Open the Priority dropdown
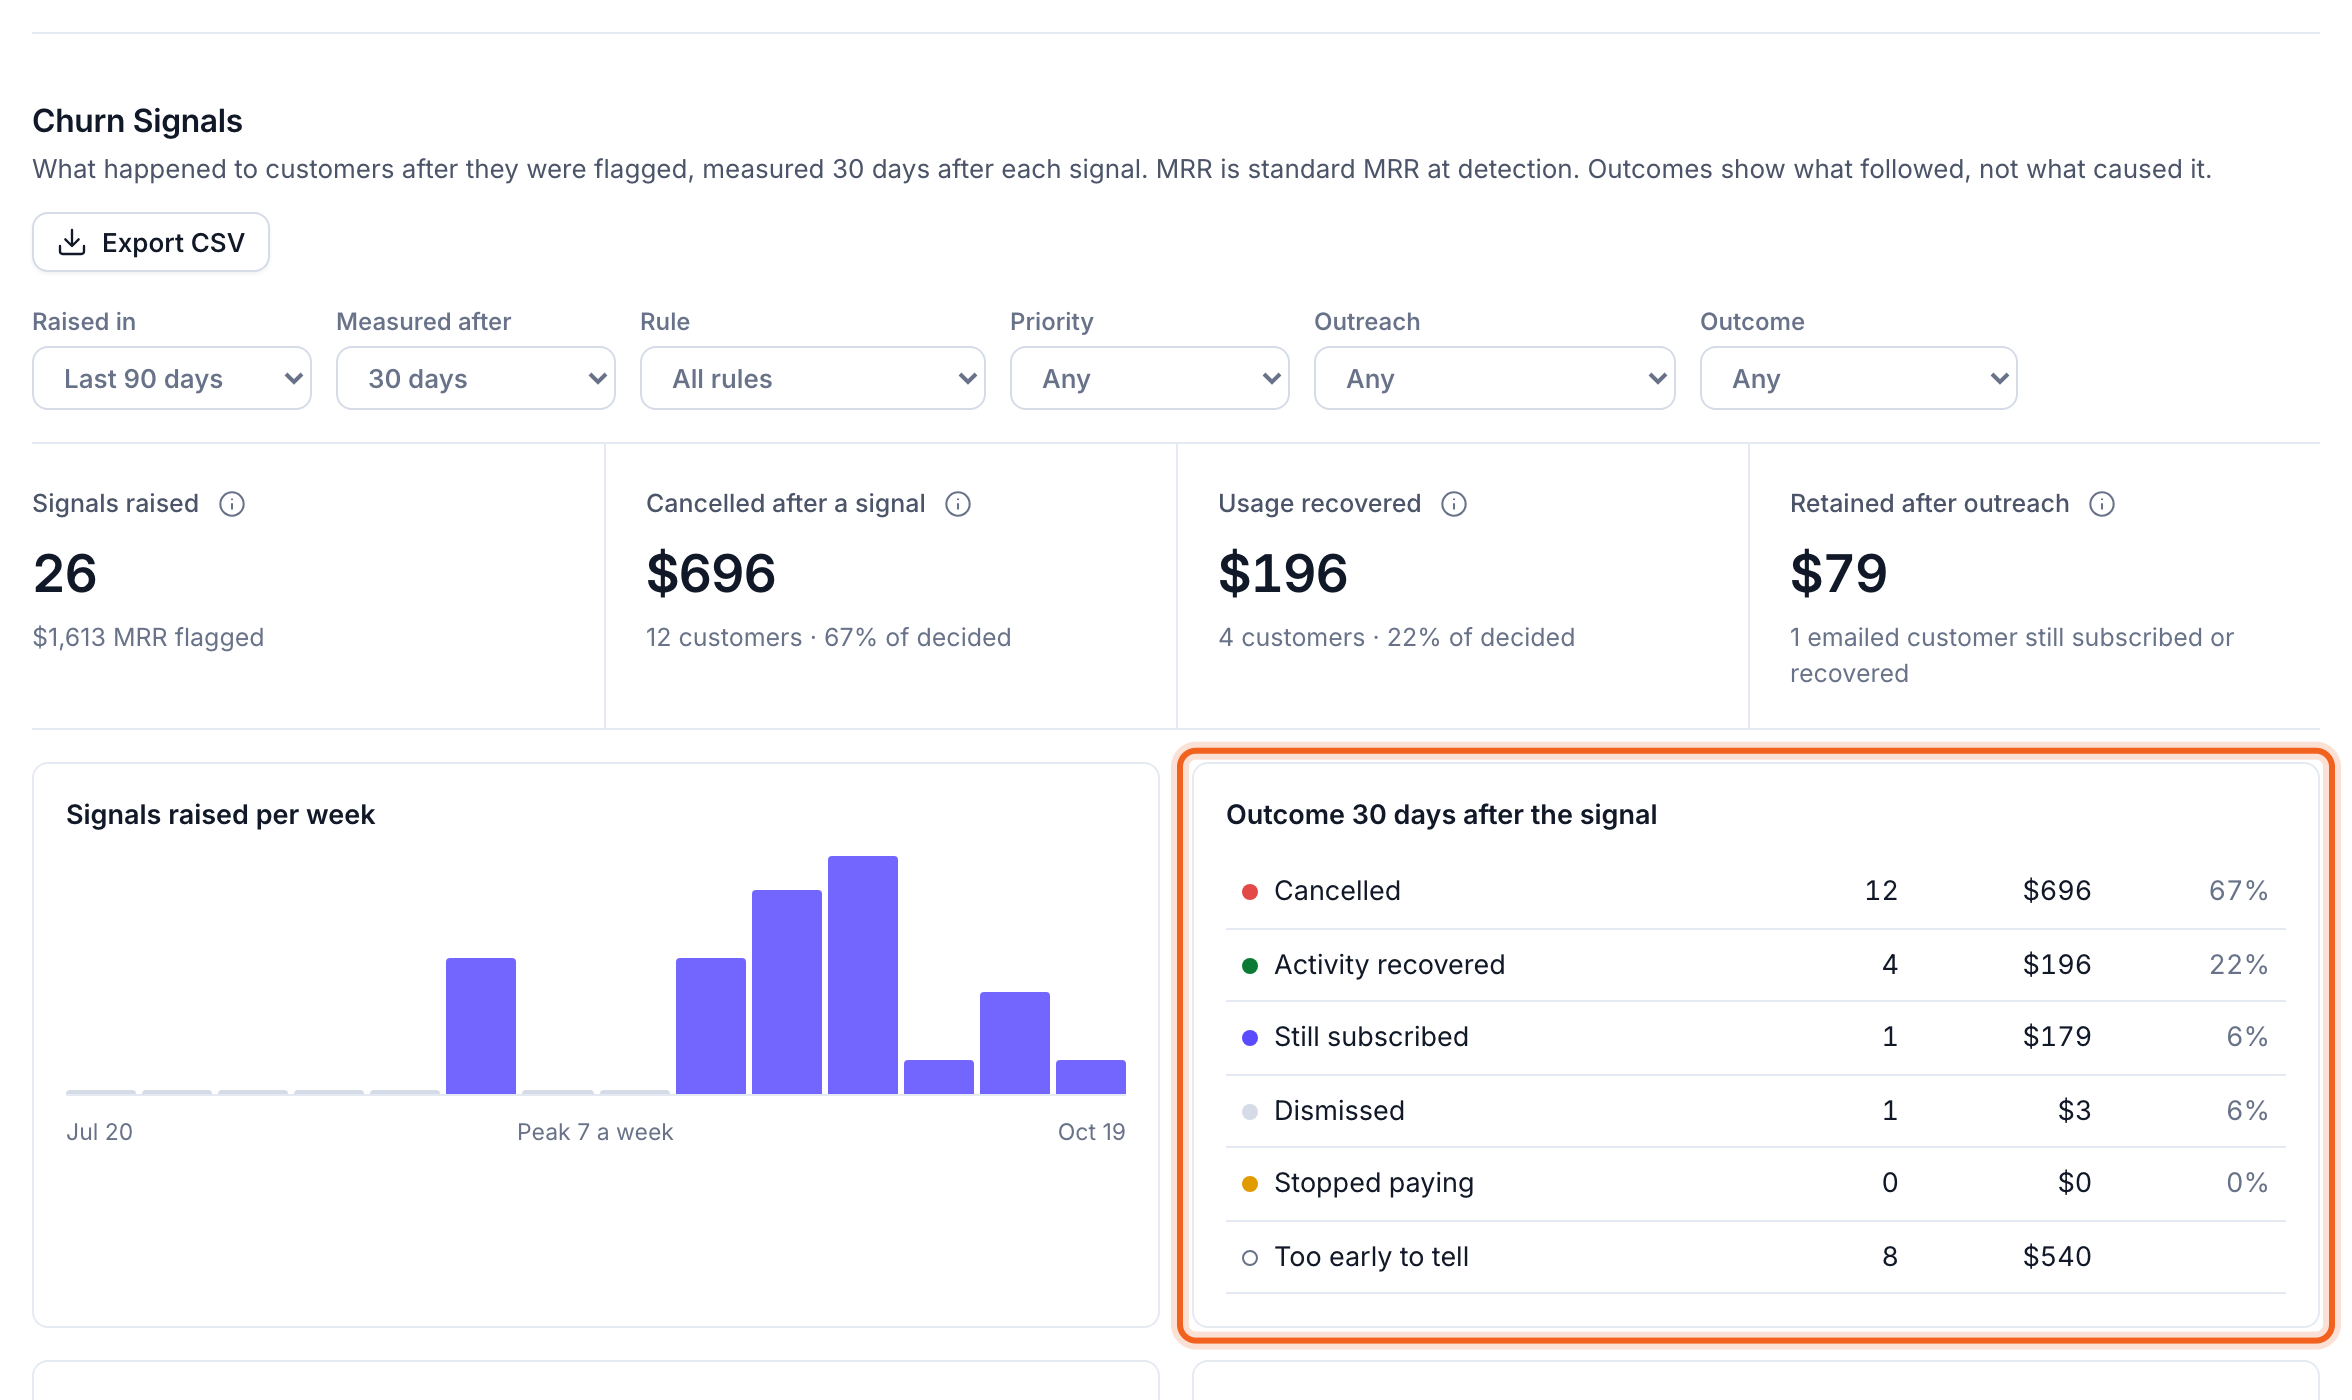The width and height of the screenshot is (2352, 1400). tap(1150, 378)
